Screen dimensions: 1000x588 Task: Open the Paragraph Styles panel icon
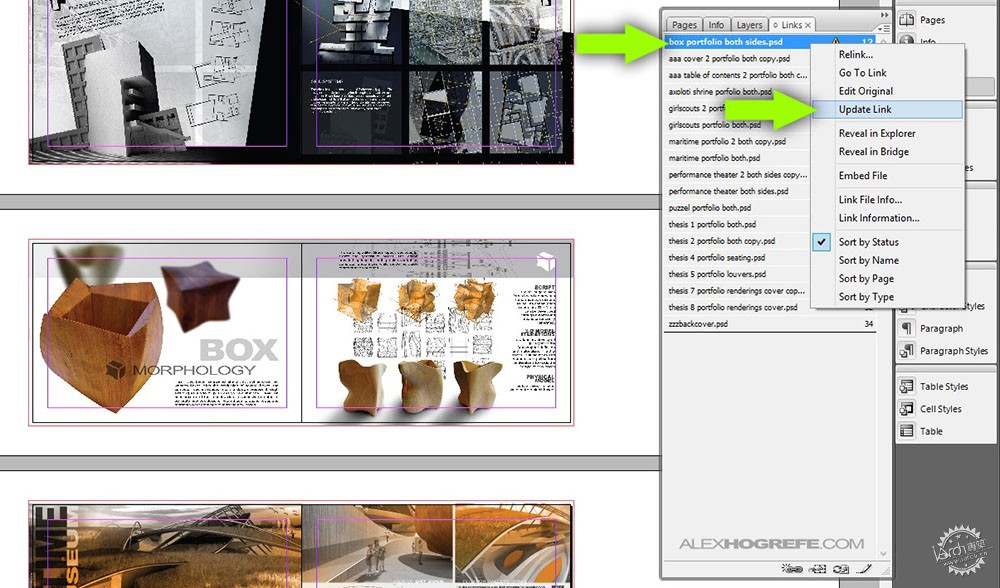(x=906, y=351)
